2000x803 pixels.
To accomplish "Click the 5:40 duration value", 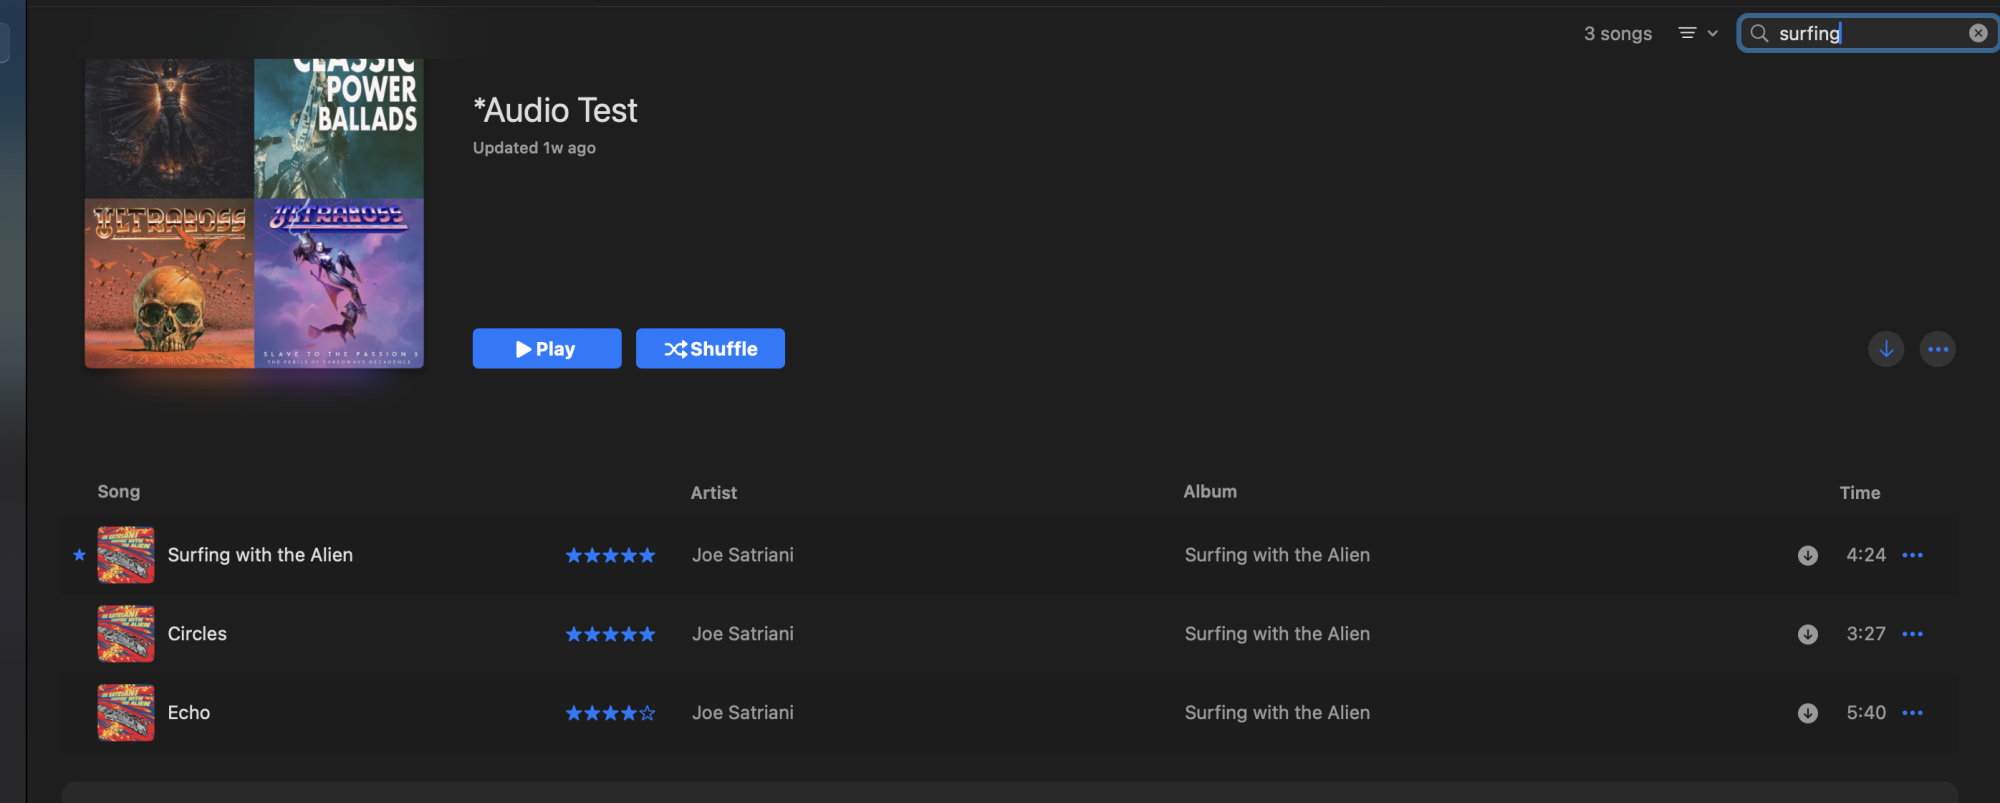I will coord(1866,713).
